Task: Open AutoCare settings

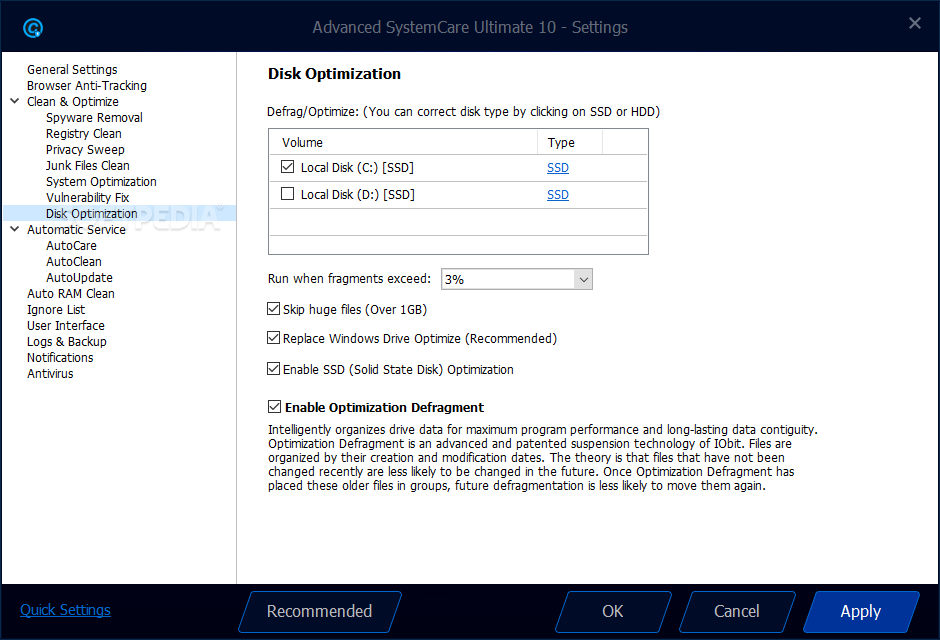Action: point(71,246)
